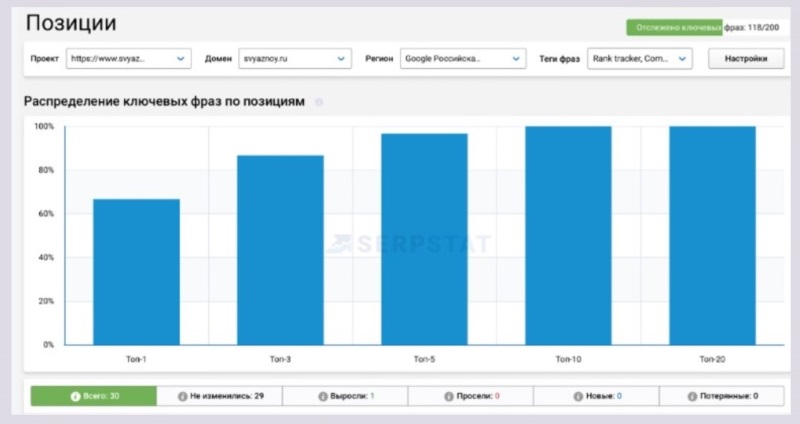Open the Проект dropdown
This screenshot has height=424, width=800.
point(128,59)
